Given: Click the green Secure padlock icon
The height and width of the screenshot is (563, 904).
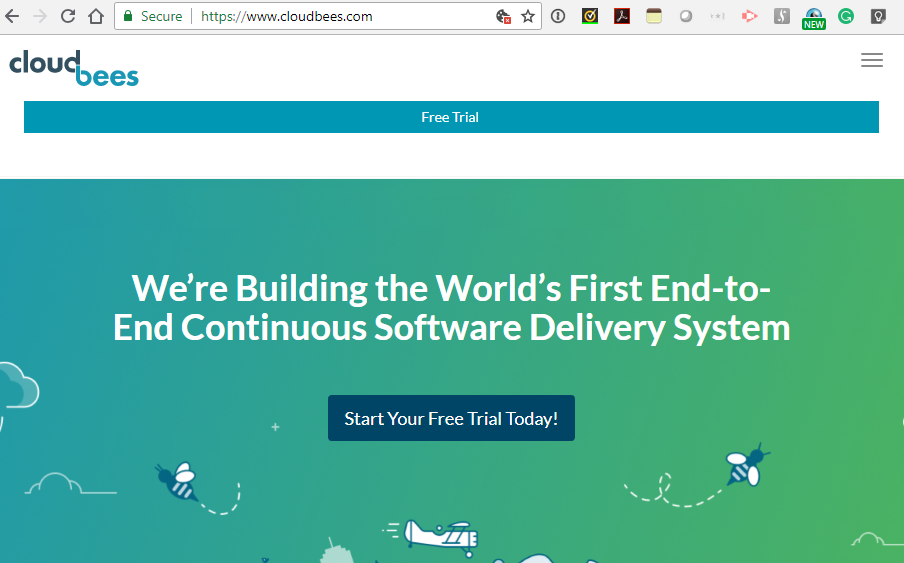Looking at the screenshot, I should pos(129,16).
